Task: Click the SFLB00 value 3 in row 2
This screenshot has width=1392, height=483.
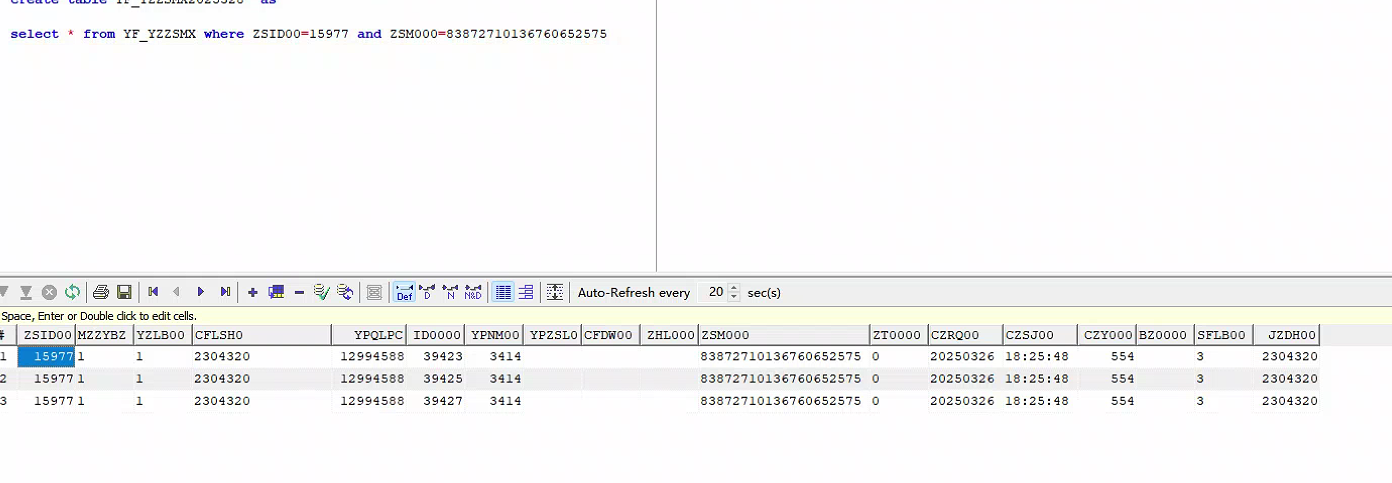Action: pyautogui.click(x=1200, y=379)
